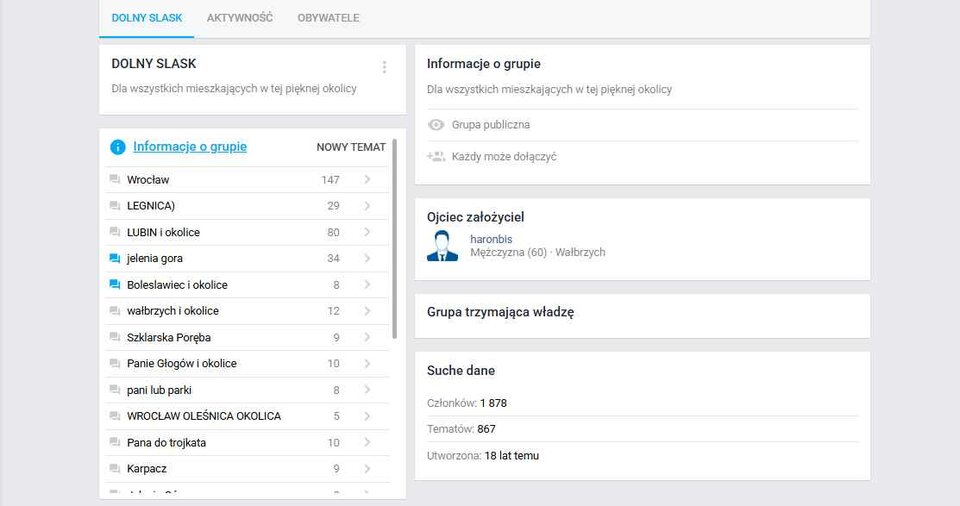Open the wałbrzych i okolice topic
The image size is (960, 506).
tap(173, 311)
